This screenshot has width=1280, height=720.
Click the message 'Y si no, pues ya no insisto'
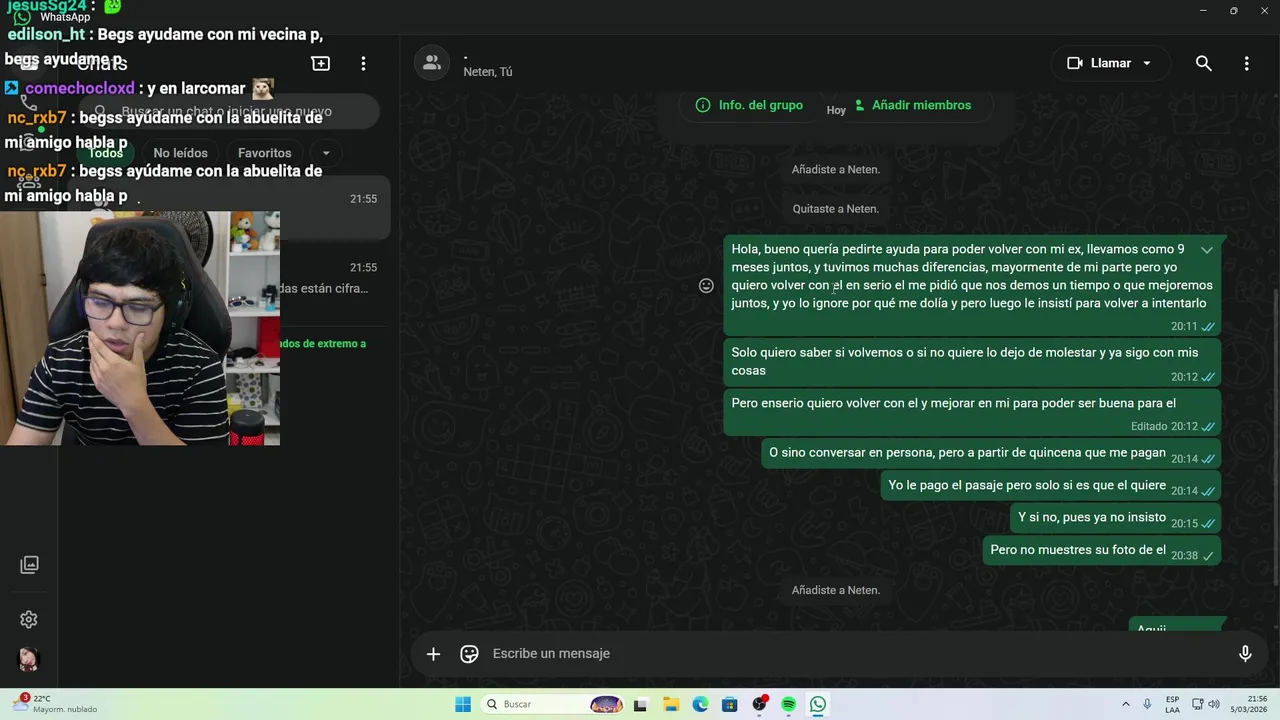click(1116, 518)
